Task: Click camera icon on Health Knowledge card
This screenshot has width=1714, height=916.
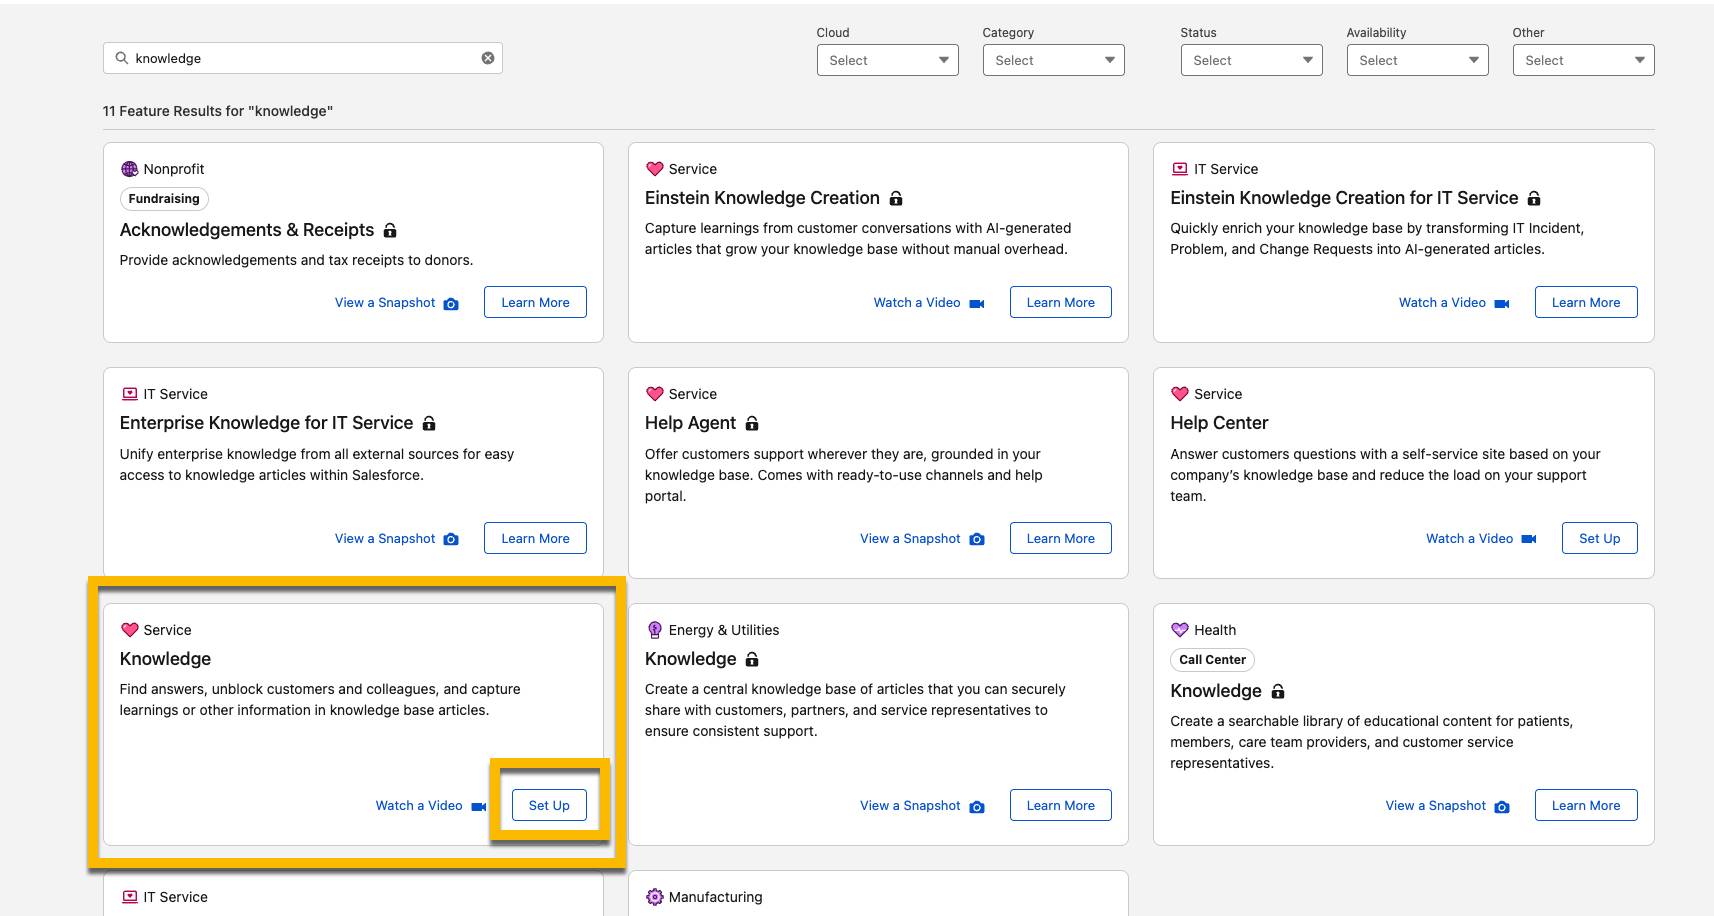Action: (x=1502, y=806)
